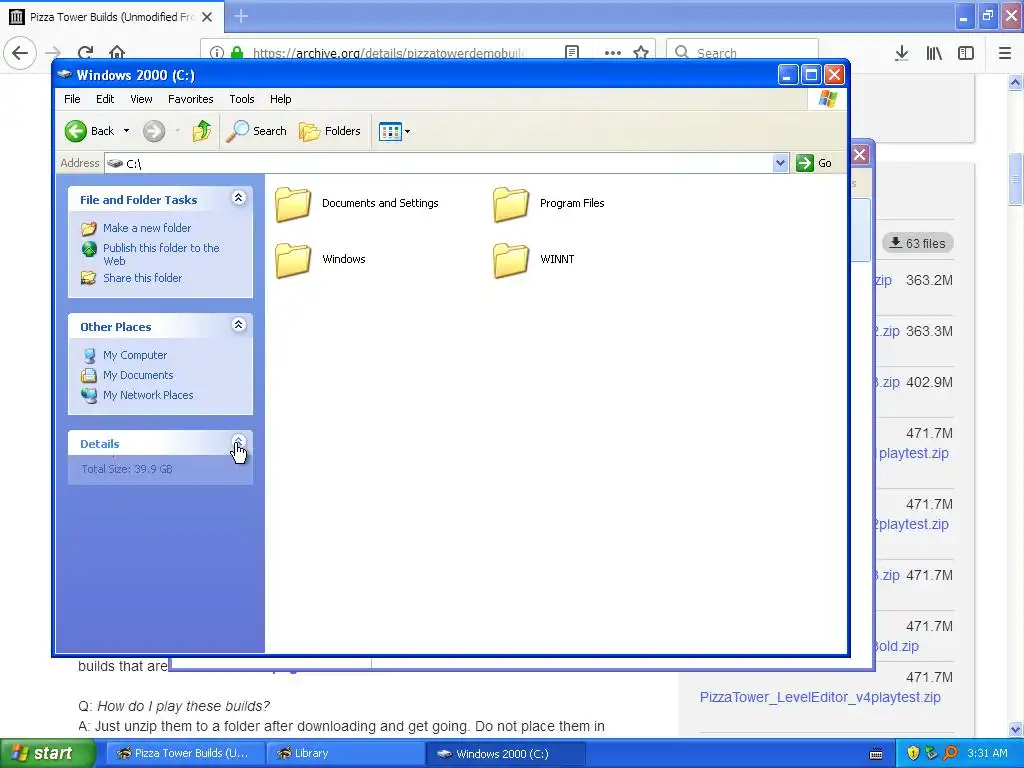Open the Back history dropdown arrow
Image resolution: width=1024 pixels, height=768 pixels.
tap(127, 131)
